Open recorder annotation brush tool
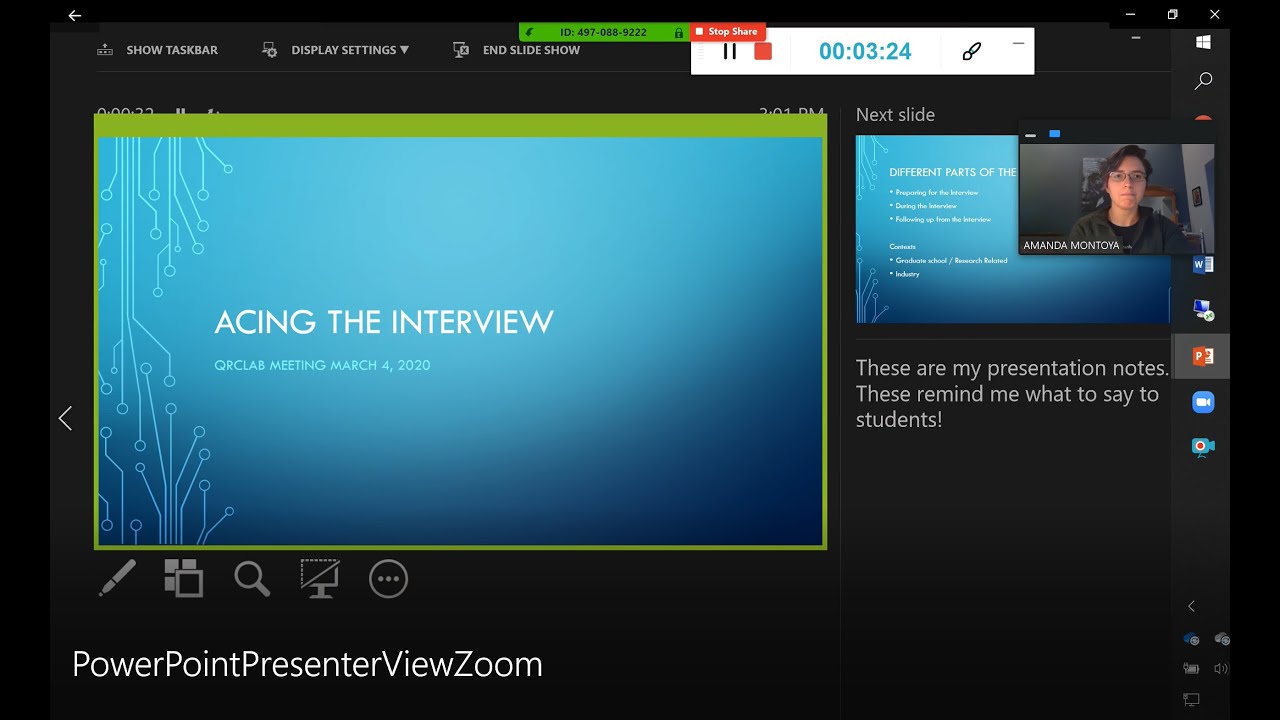1280x720 pixels. pyautogui.click(x=971, y=52)
